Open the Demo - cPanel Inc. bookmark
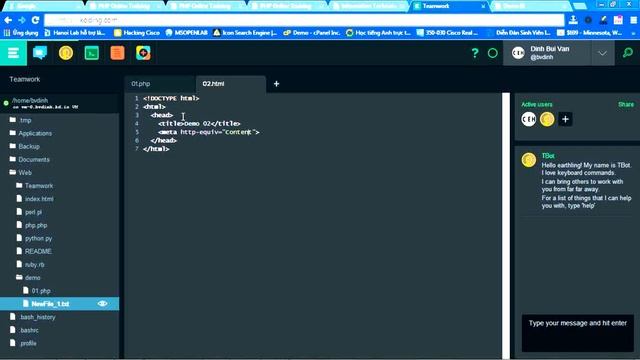Image resolution: width=640 pixels, height=360 pixels. tap(311, 33)
